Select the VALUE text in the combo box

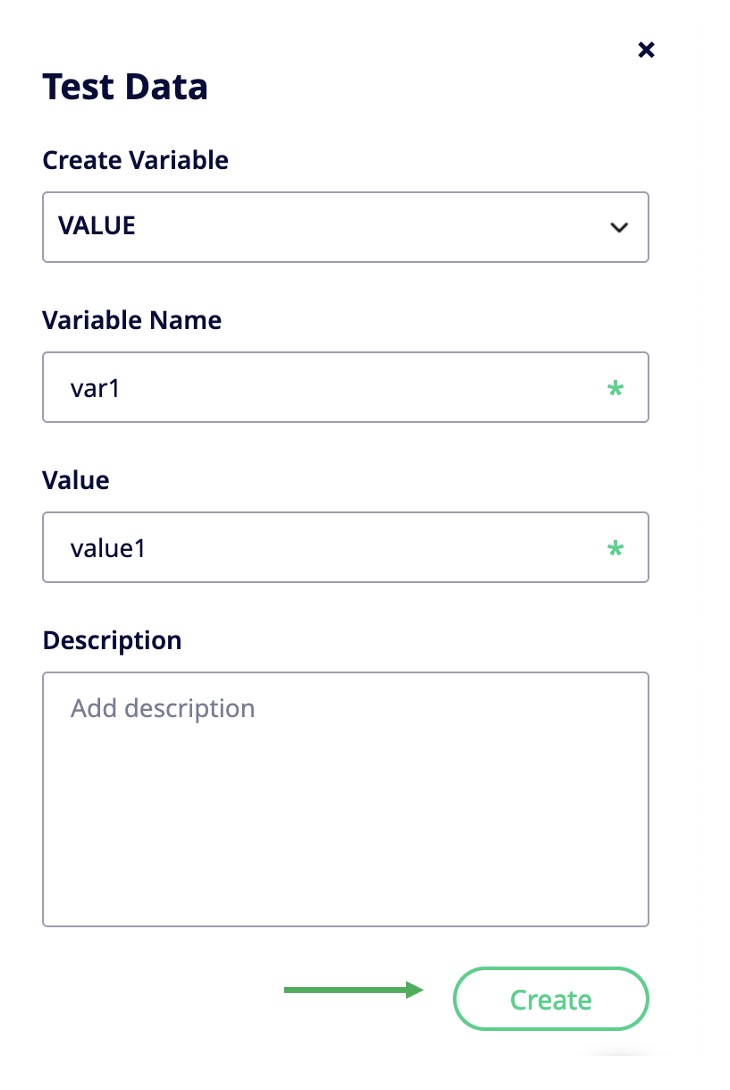(97, 226)
